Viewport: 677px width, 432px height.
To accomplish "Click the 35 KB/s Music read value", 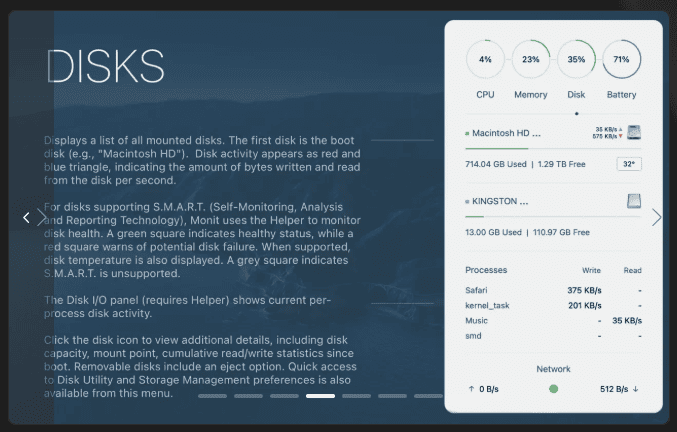I will pos(627,320).
